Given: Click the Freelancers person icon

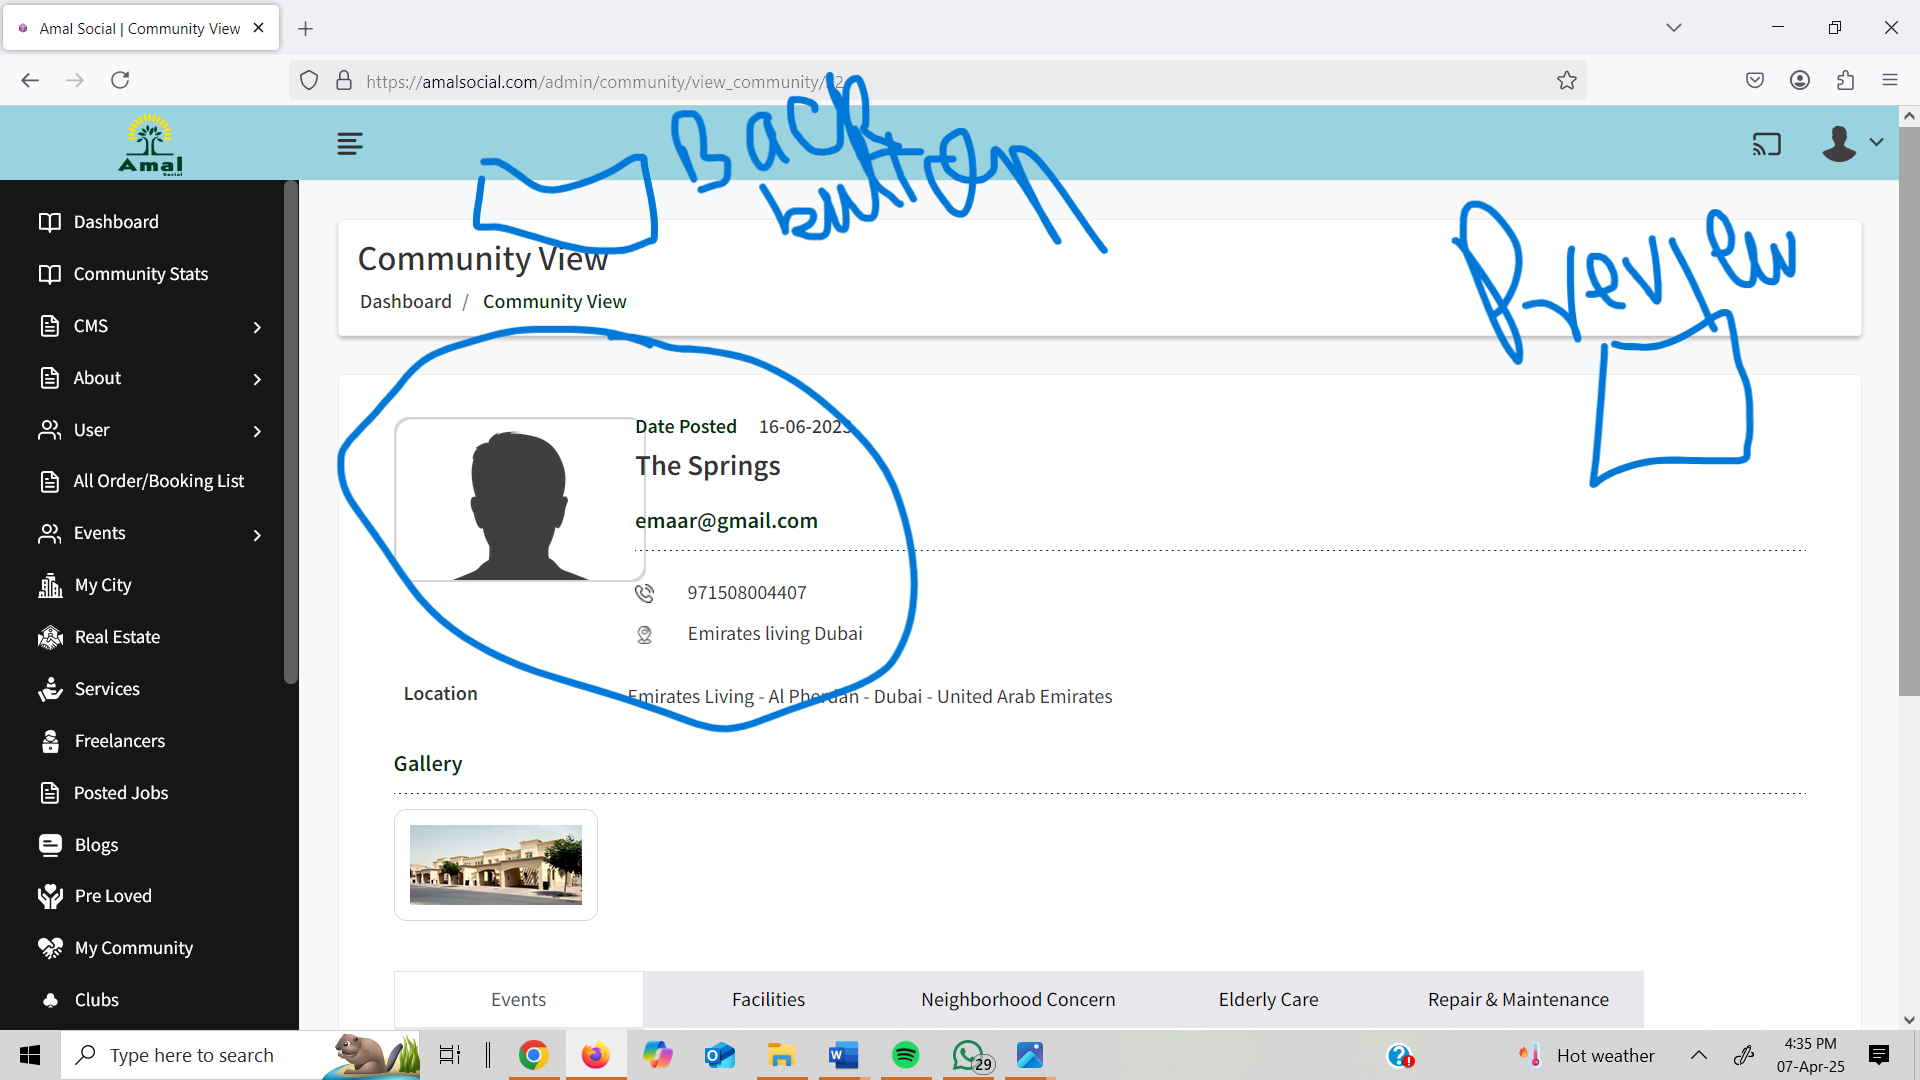Looking at the screenshot, I should point(50,741).
